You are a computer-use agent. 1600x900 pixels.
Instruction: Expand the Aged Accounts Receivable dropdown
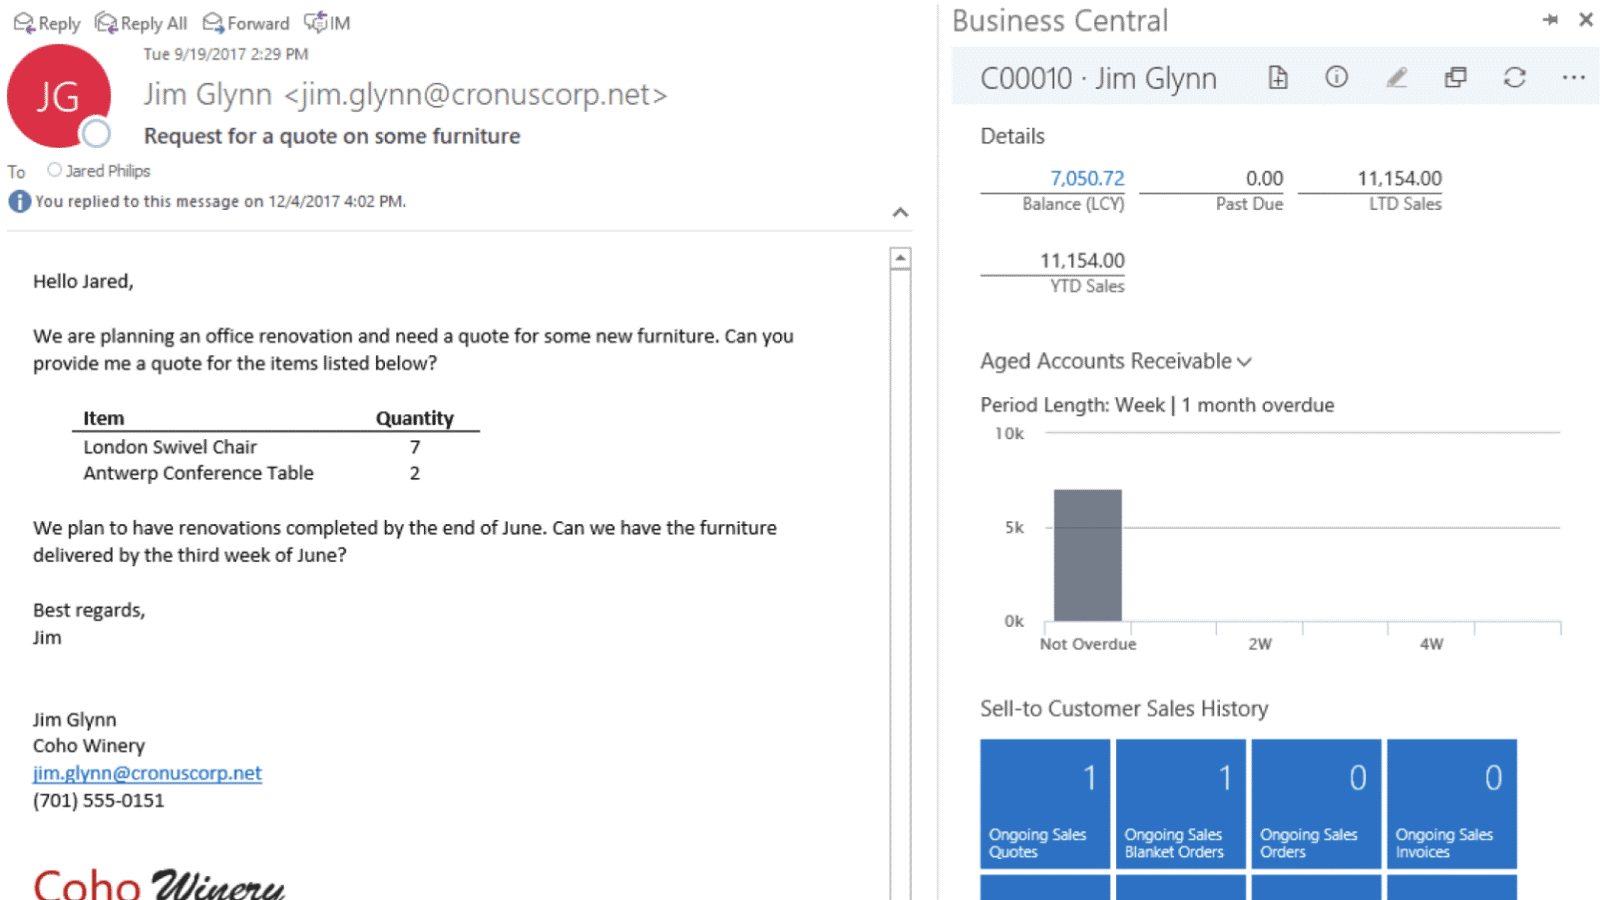1244,362
